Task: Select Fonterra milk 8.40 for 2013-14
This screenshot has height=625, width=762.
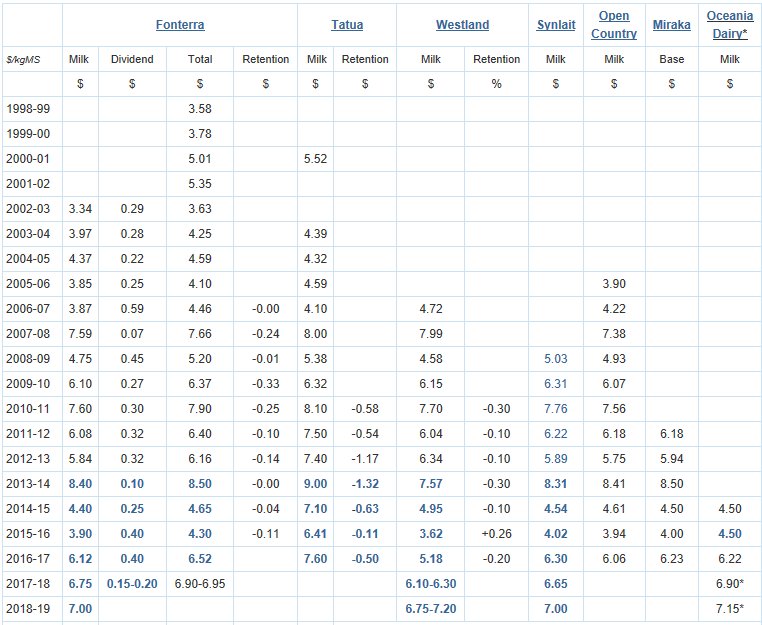Action: pos(80,484)
